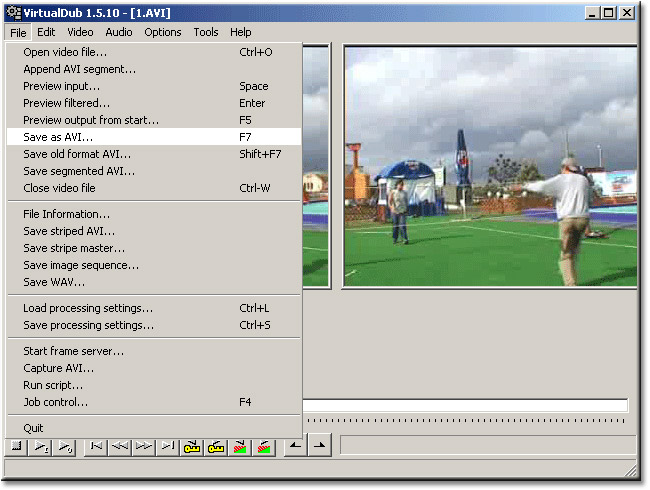
Task: Go to next keyframe
Action: [216, 447]
